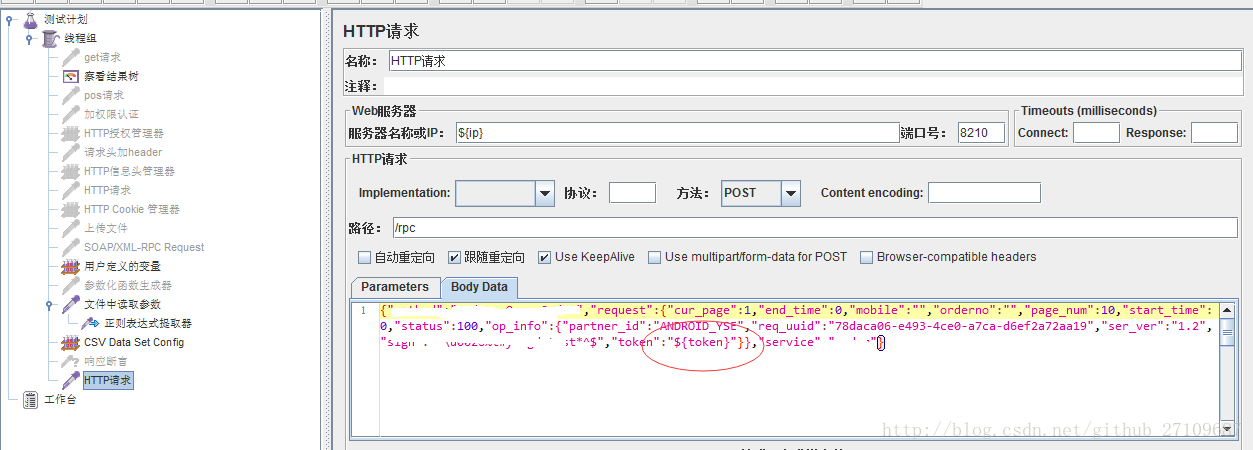Toggle the 自动重定向 checkbox

365,257
